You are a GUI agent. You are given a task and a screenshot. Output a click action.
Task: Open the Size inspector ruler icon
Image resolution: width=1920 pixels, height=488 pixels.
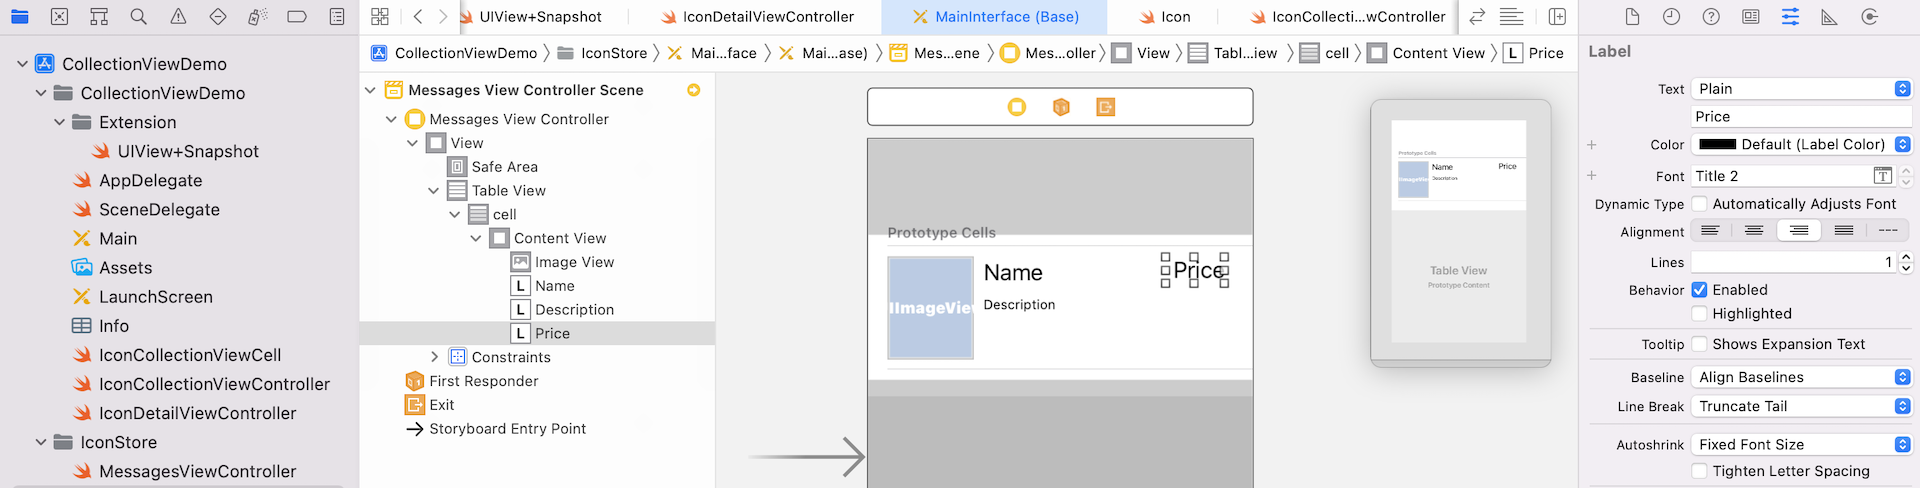(x=1829, y=17)
